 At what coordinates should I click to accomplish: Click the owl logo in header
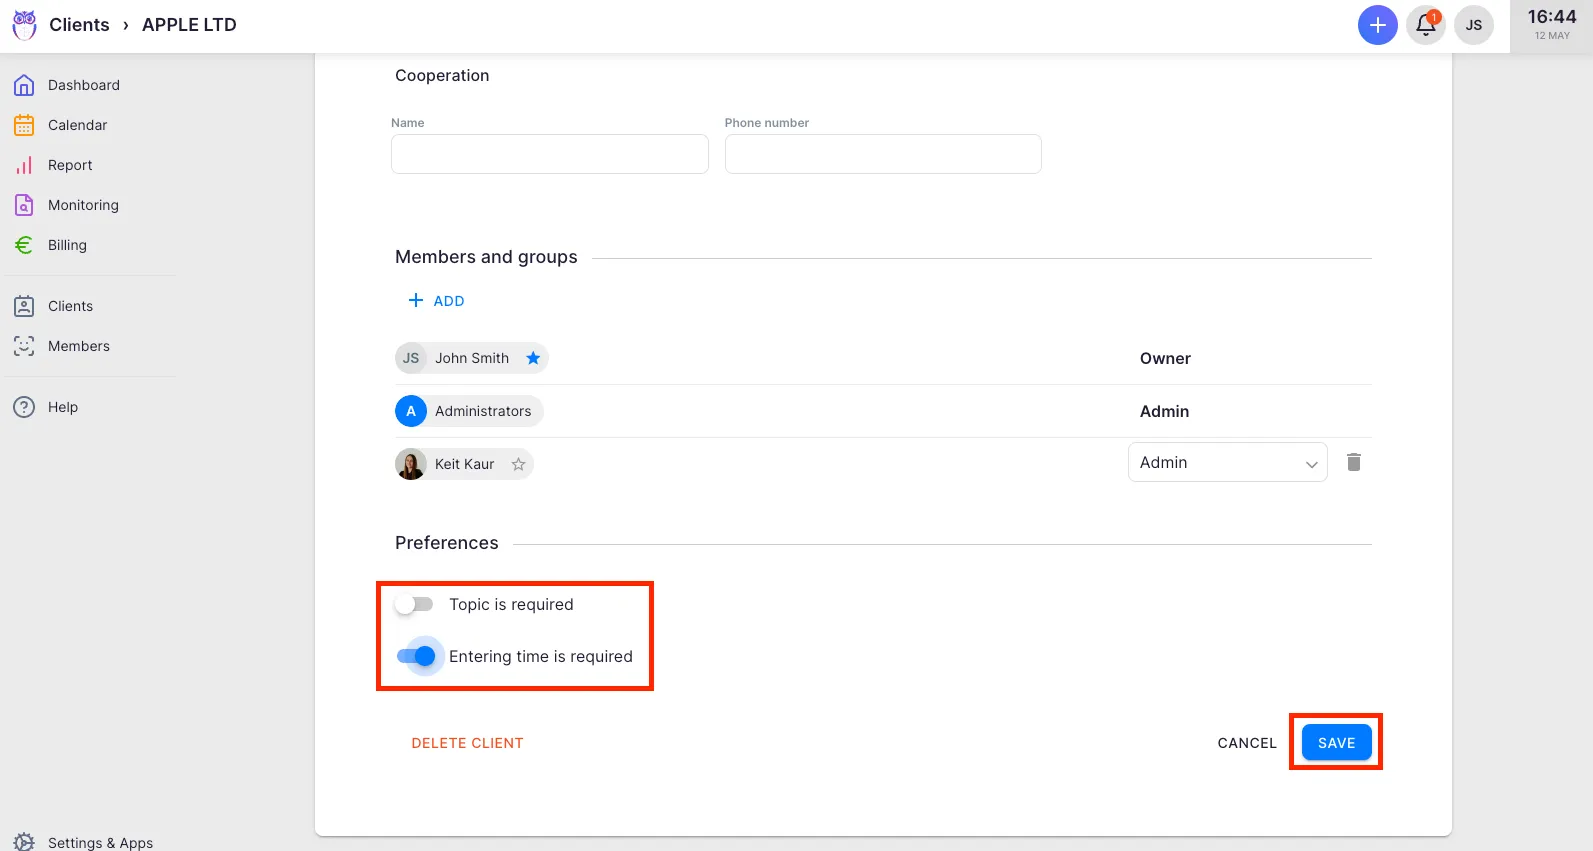click(x=24, y=25)
